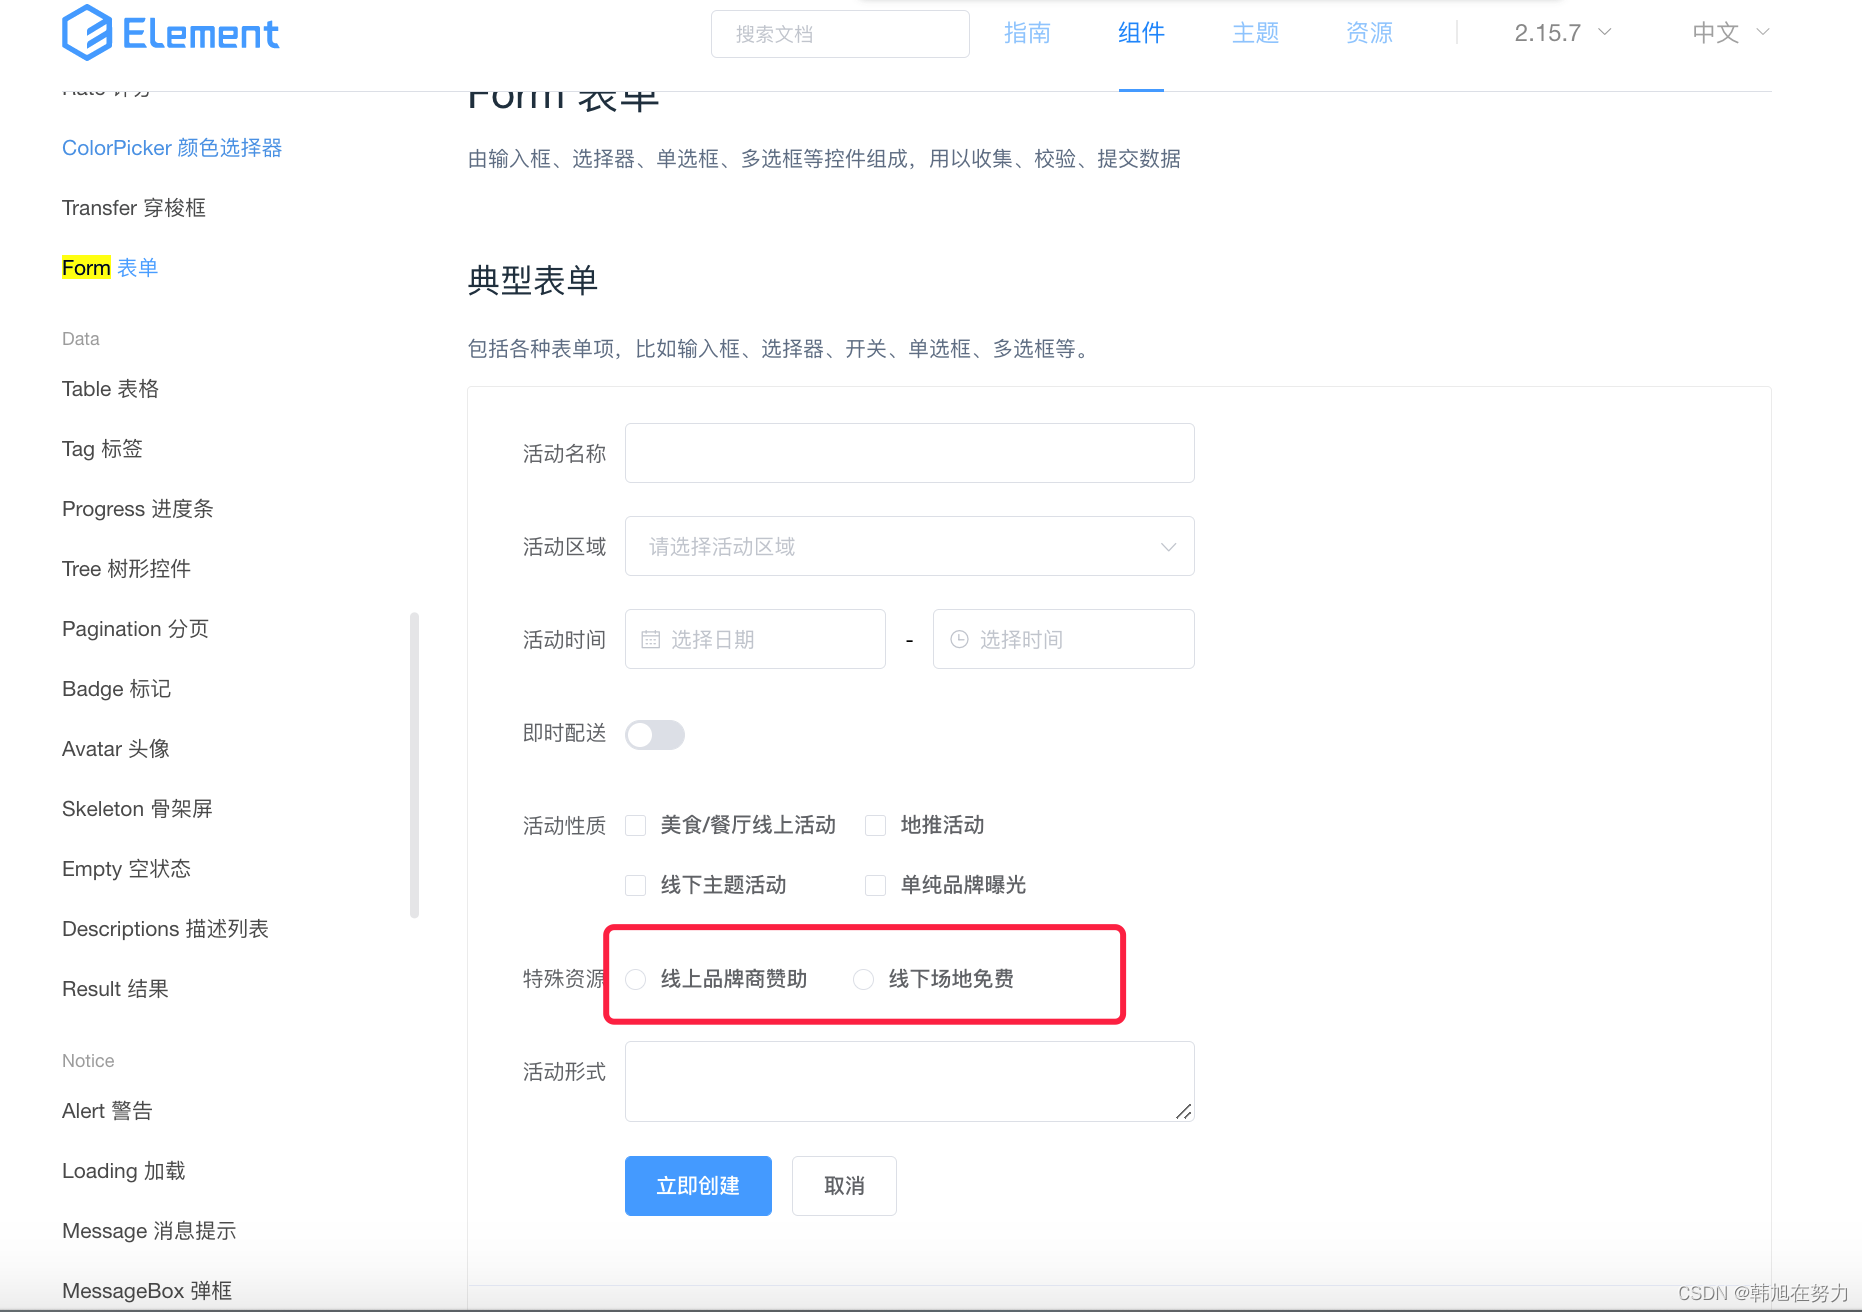The height and width of the screenshot is (1312, 1862).
Task: Open Result 结果 in sidebar
Action: click(115, 989)
